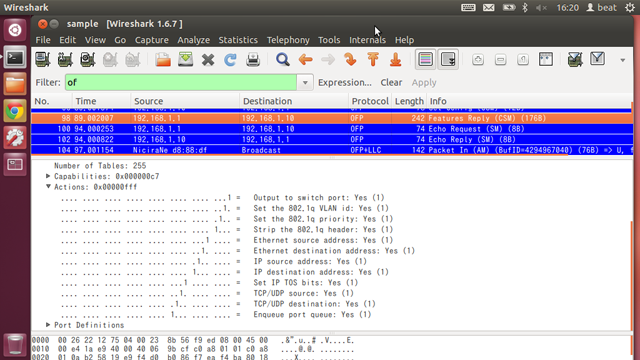640x360 pixels.
Task: Open Chrome from the Ubuntu launcher
Action: [x=15, y=111]
